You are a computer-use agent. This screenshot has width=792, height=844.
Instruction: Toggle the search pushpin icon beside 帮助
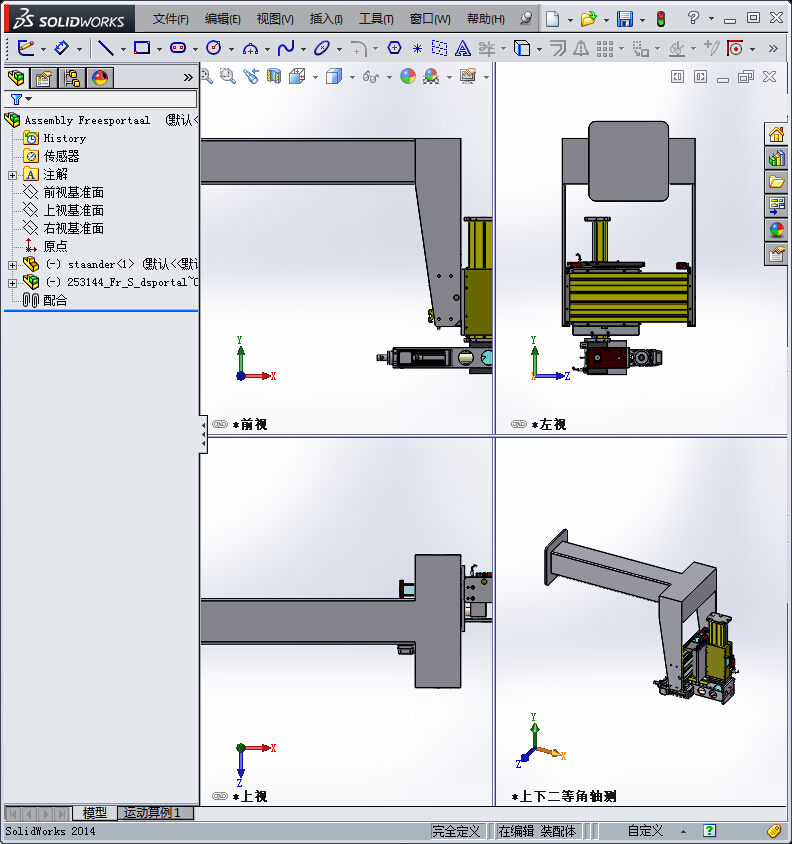point(525,18)
